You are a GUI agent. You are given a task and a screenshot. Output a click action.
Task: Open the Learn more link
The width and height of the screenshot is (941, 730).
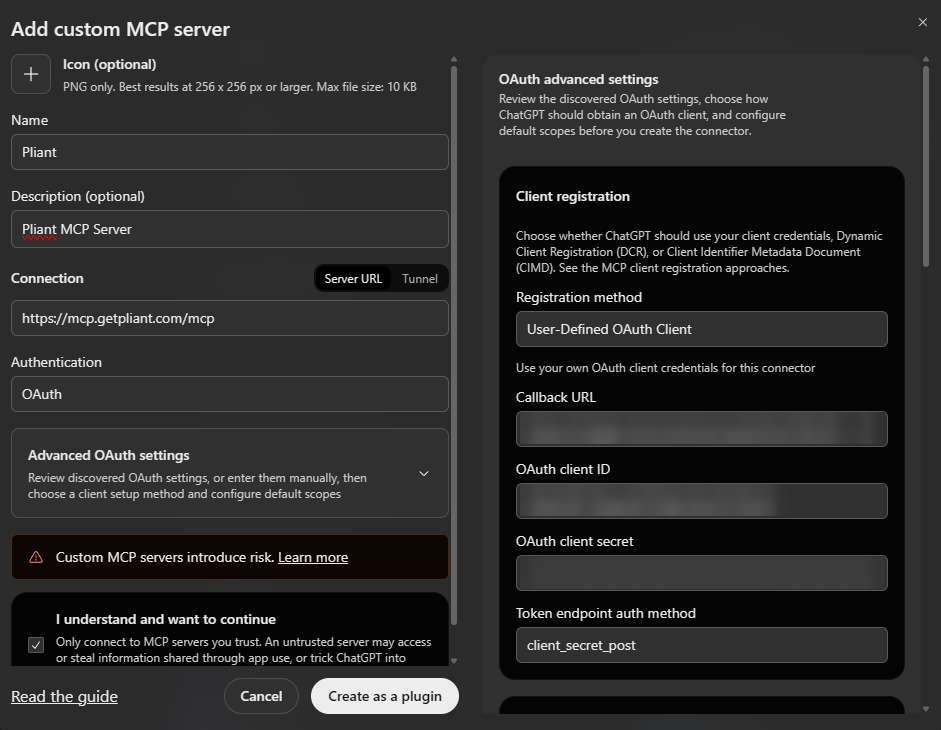(313, 557)
